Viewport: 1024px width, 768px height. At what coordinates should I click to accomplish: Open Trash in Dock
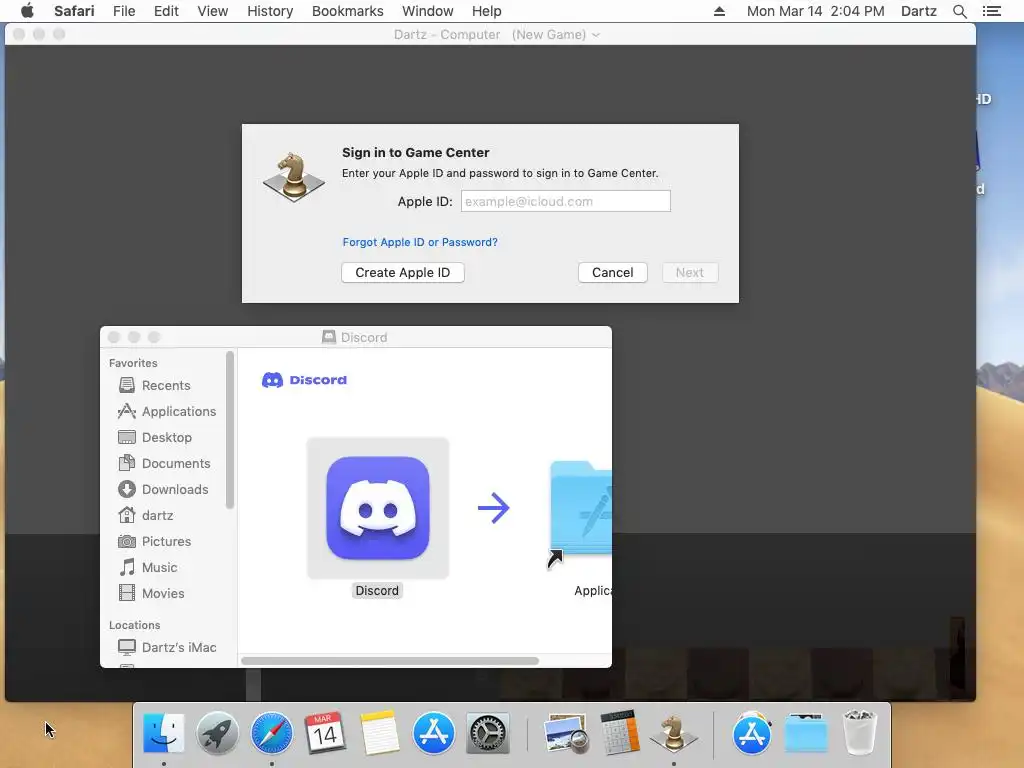[x=859, y=733]
